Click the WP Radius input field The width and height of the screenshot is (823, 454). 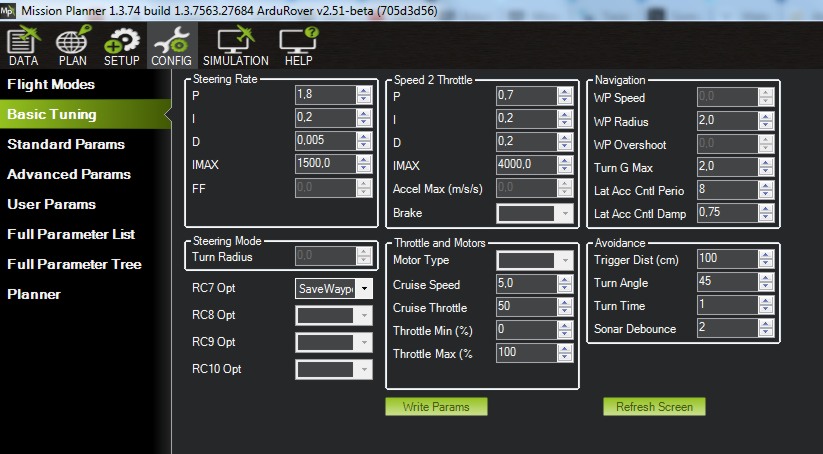(725, 122)
